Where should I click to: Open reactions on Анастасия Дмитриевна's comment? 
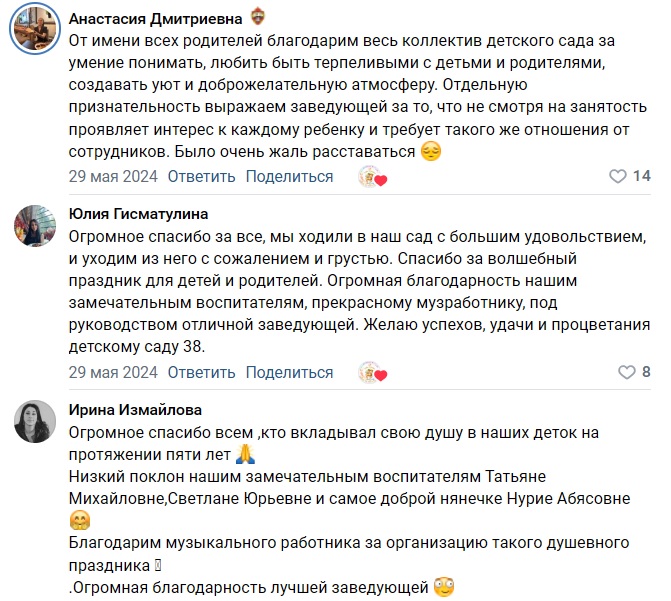pos(373,177)
